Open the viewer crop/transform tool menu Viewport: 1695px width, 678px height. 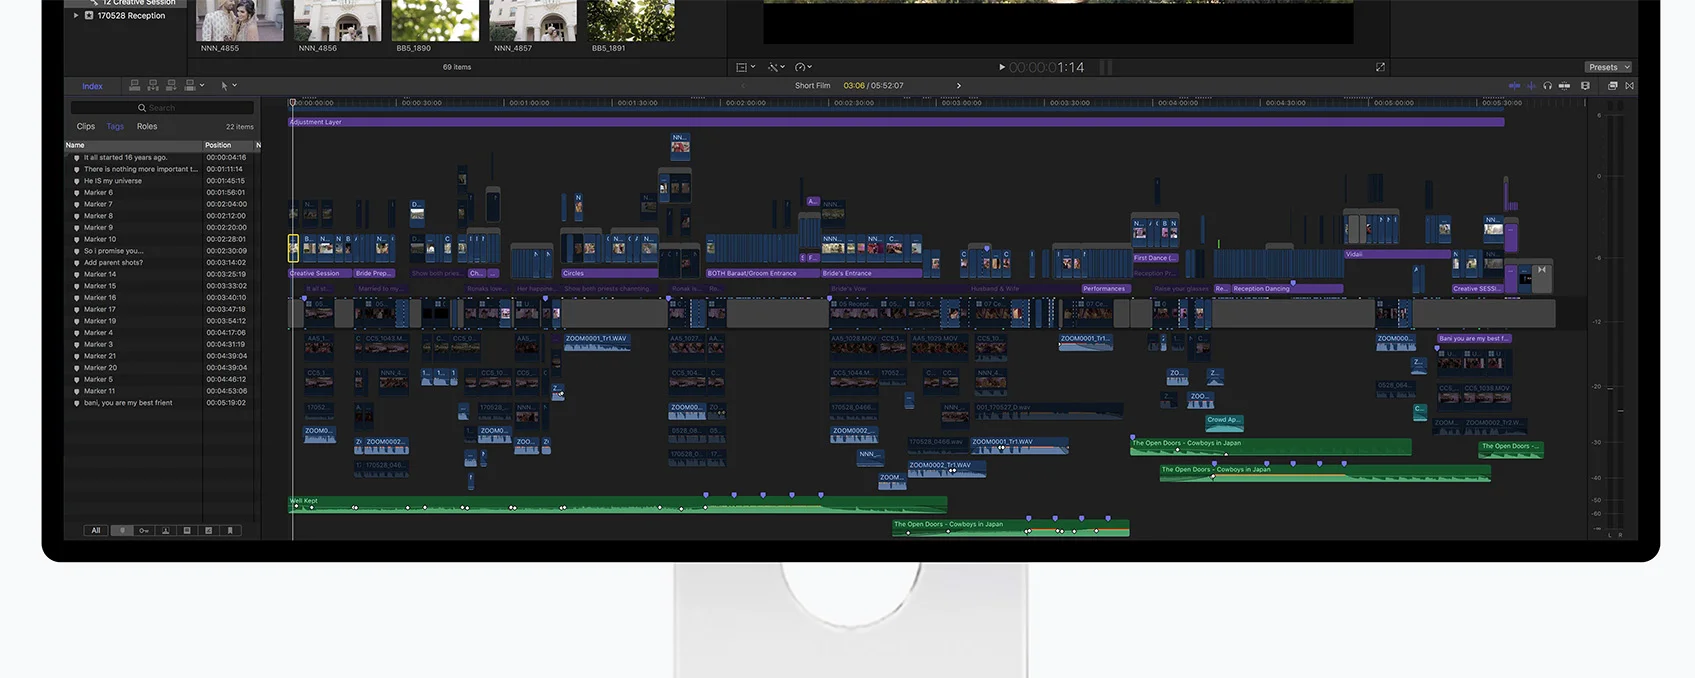pyautogui.click(x=745, y=67)
